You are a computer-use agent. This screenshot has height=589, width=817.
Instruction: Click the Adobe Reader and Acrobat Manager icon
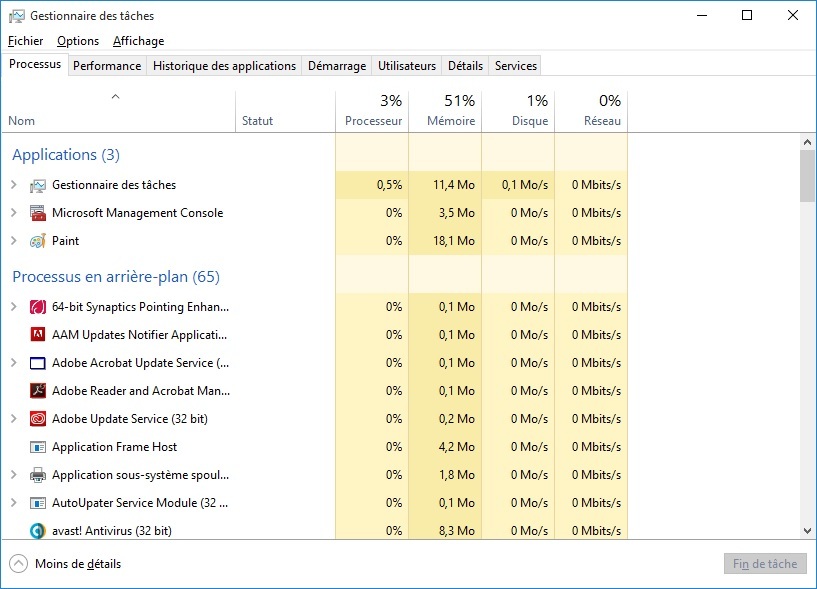[38, 391]
